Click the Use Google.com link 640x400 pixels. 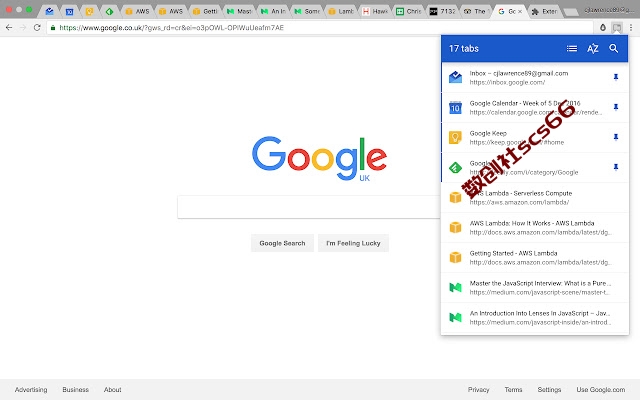point(600,390)
